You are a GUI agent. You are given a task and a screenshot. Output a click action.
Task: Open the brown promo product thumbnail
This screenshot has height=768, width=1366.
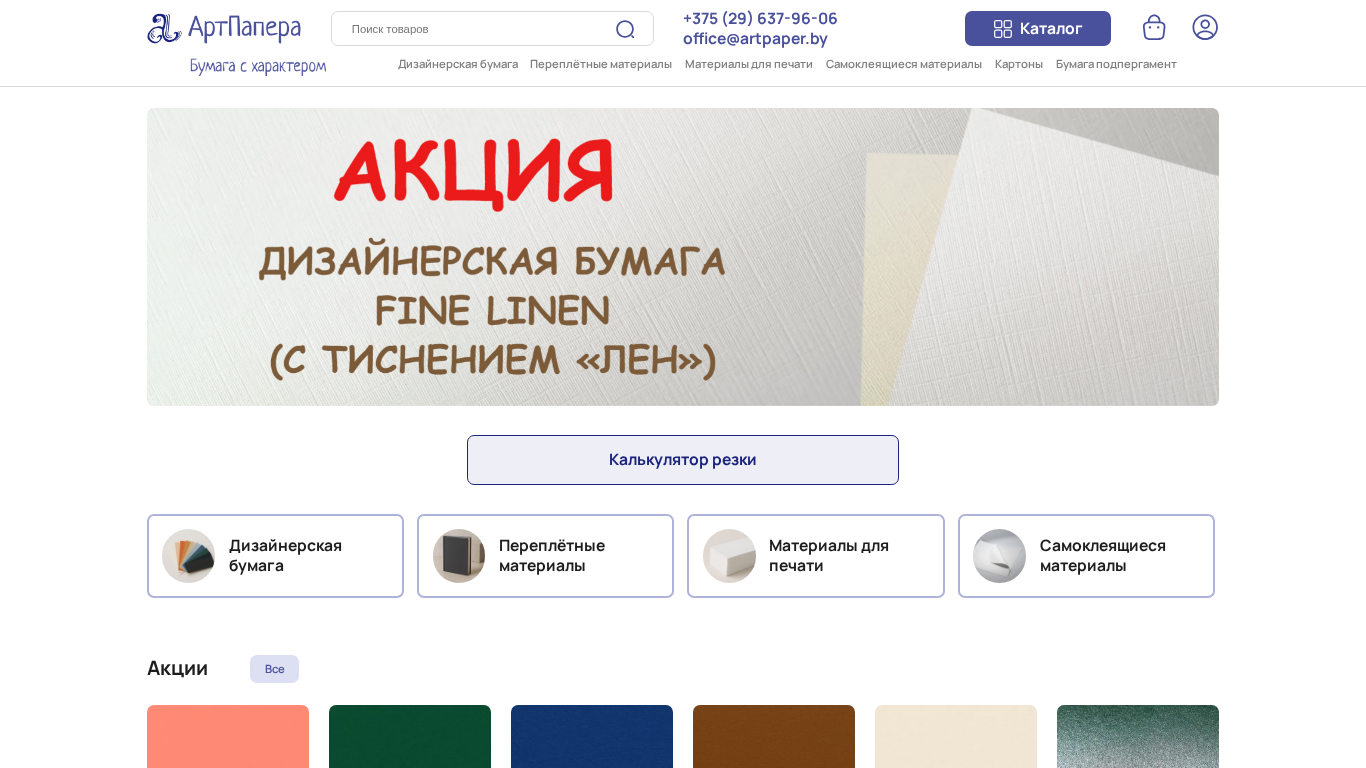point(774,736)
